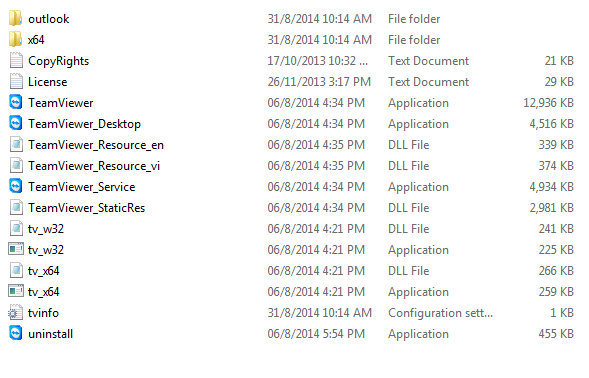Click the TeamViewer_Service application icon

15,186
